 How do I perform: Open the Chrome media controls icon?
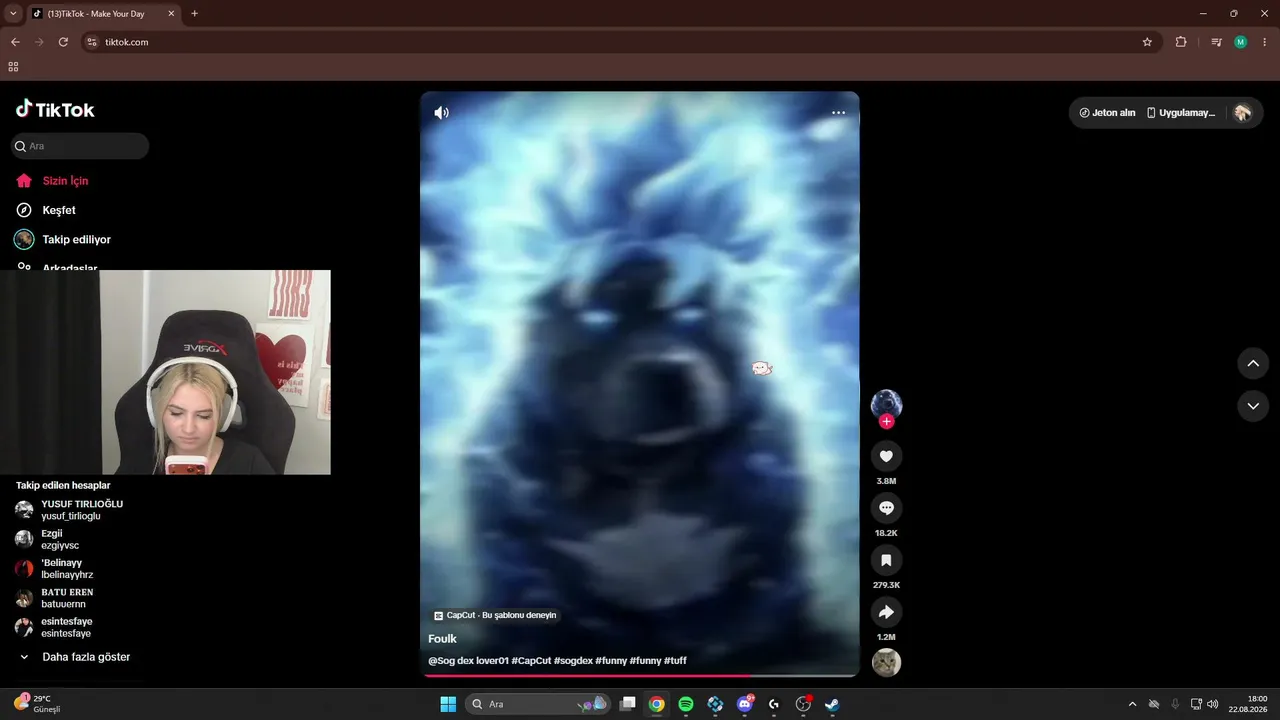(x=1216, y=42)
